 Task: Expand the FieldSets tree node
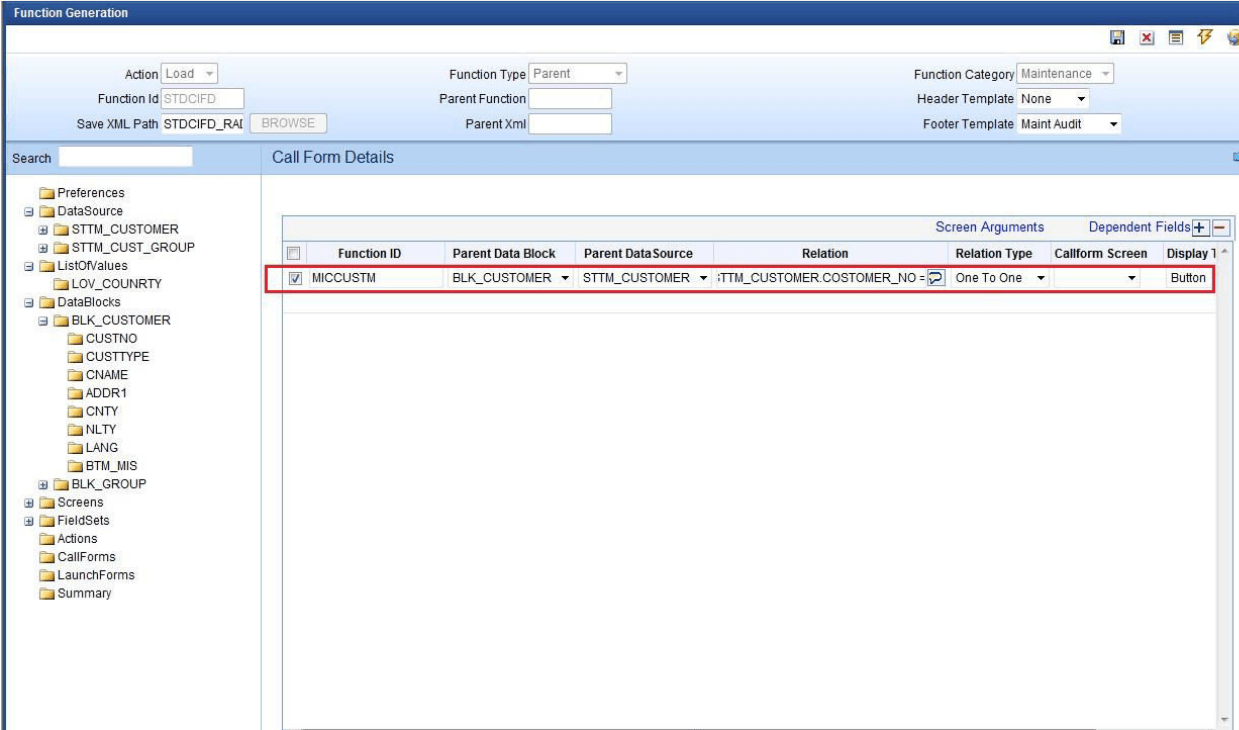pos(28,520)
